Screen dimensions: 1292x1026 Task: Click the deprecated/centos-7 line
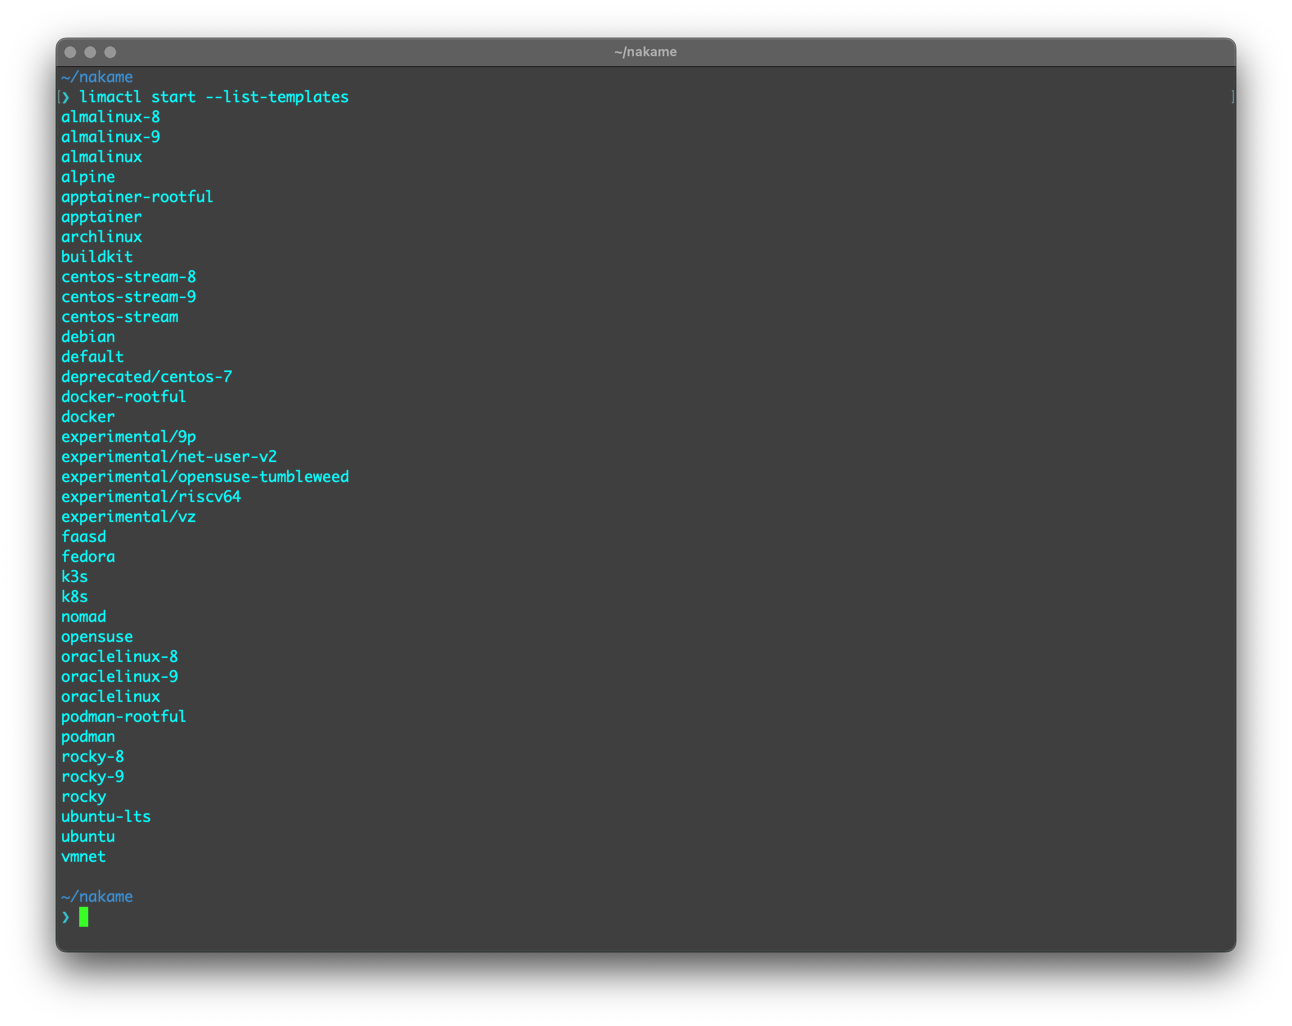[146, 377]
